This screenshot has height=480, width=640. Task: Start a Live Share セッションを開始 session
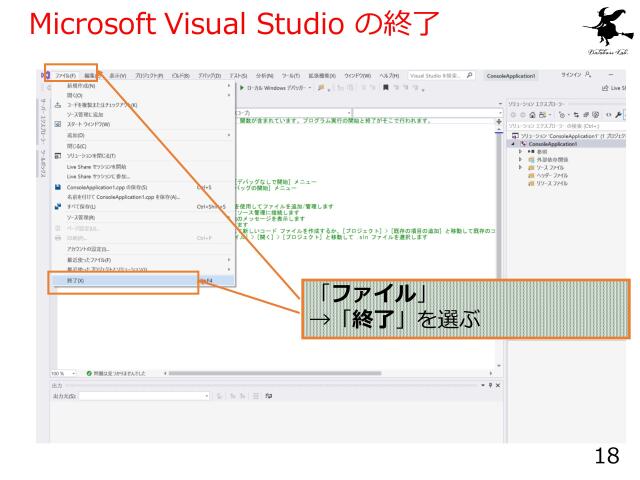142,167
